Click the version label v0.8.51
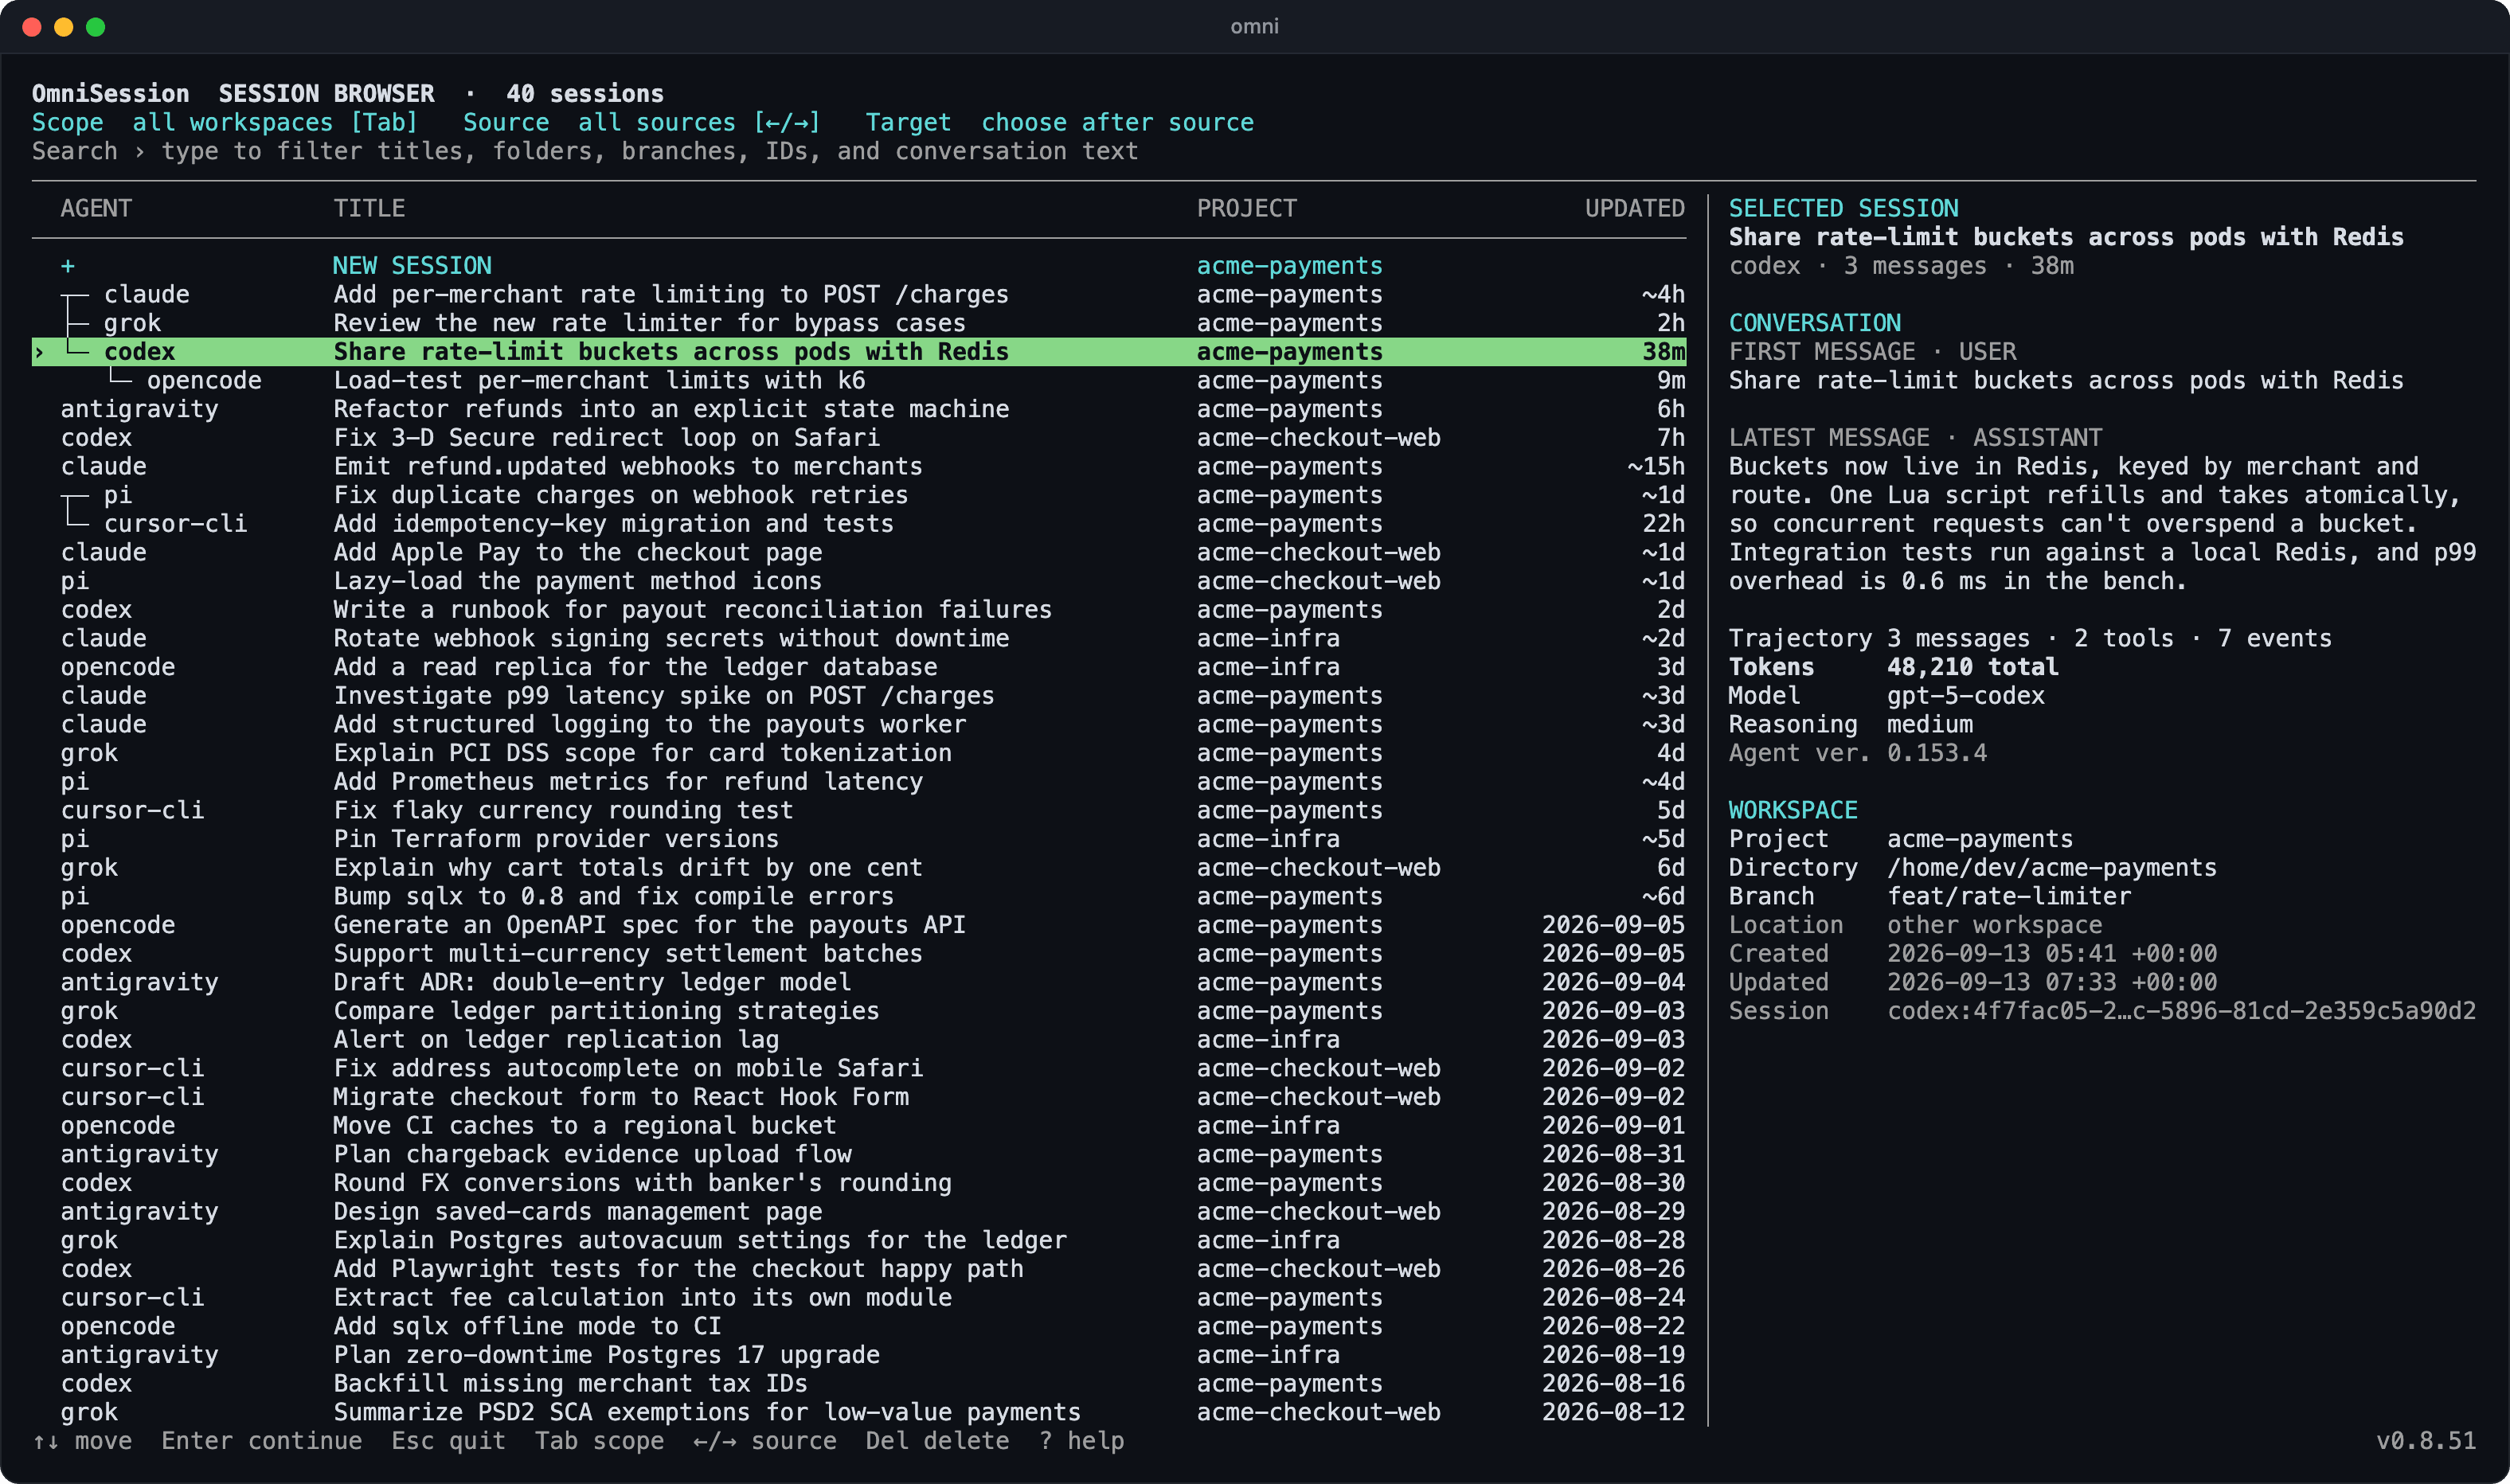Screen dimensions: 2510x1484 click(2426, 1441)
